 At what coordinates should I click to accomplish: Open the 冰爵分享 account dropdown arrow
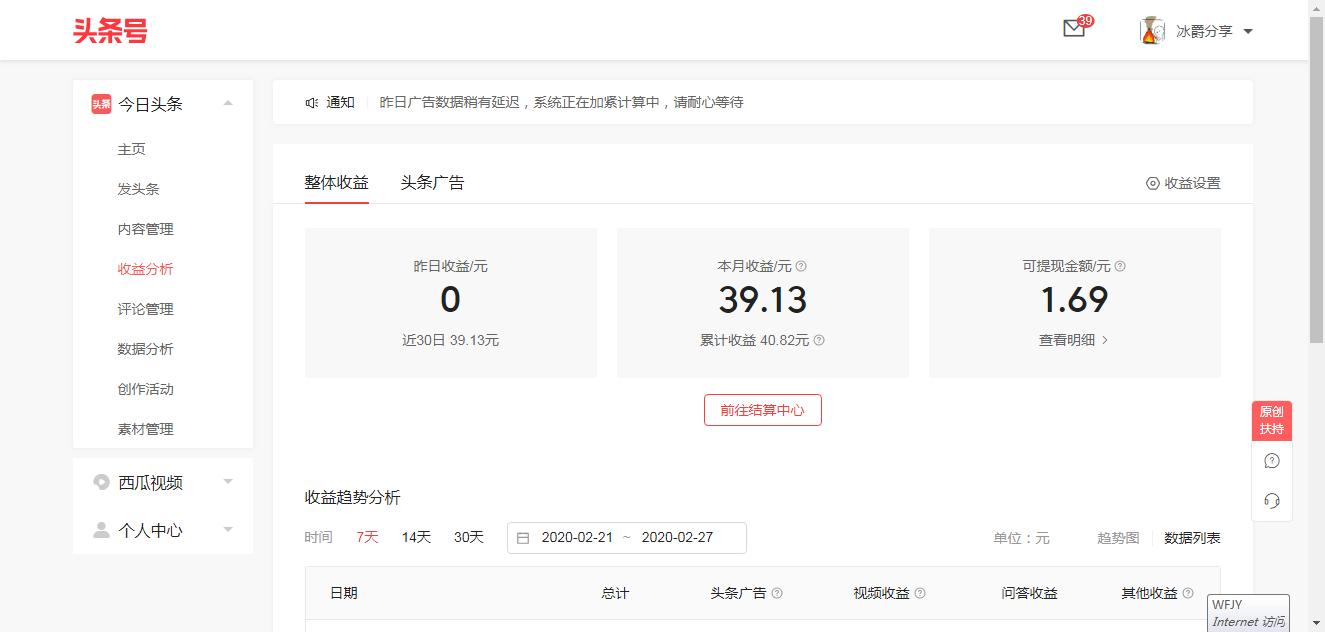pyautogui.click(x=1247, y=30)
